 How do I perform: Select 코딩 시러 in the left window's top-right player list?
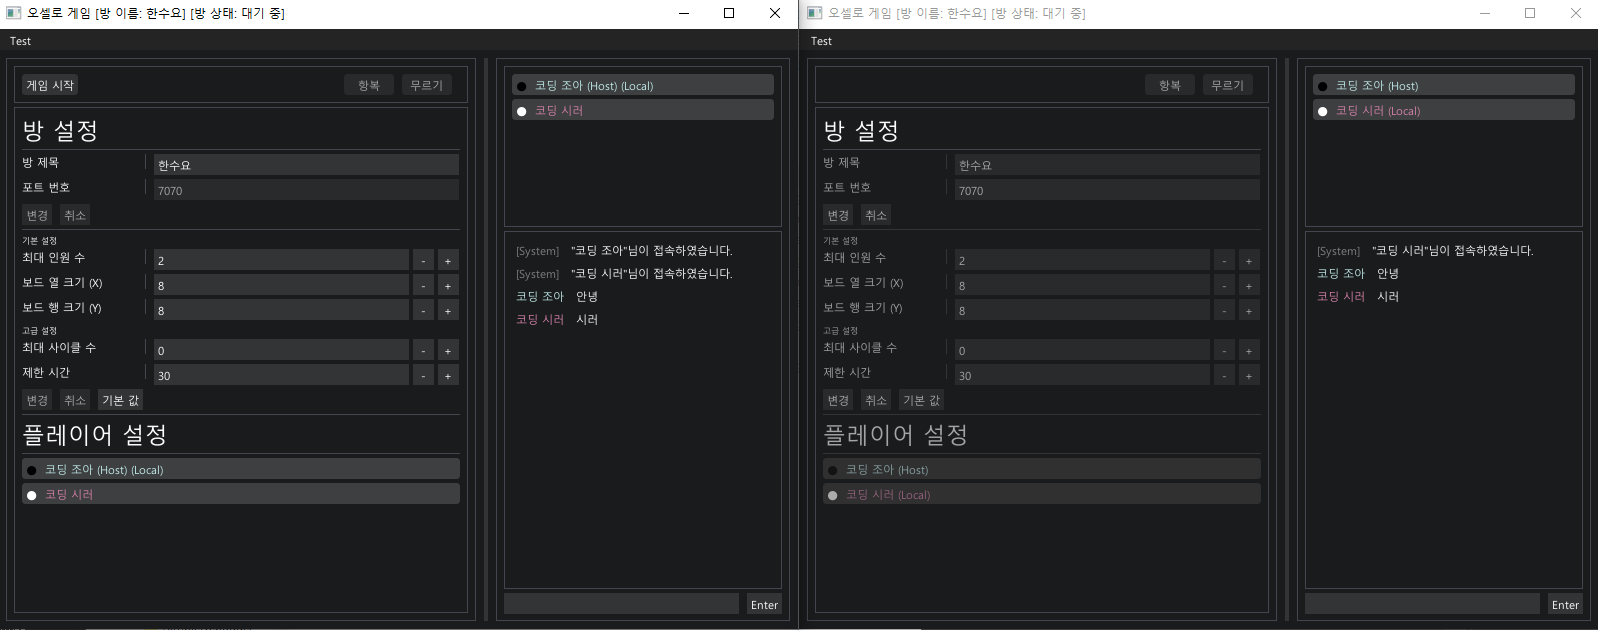click(643, 110)
